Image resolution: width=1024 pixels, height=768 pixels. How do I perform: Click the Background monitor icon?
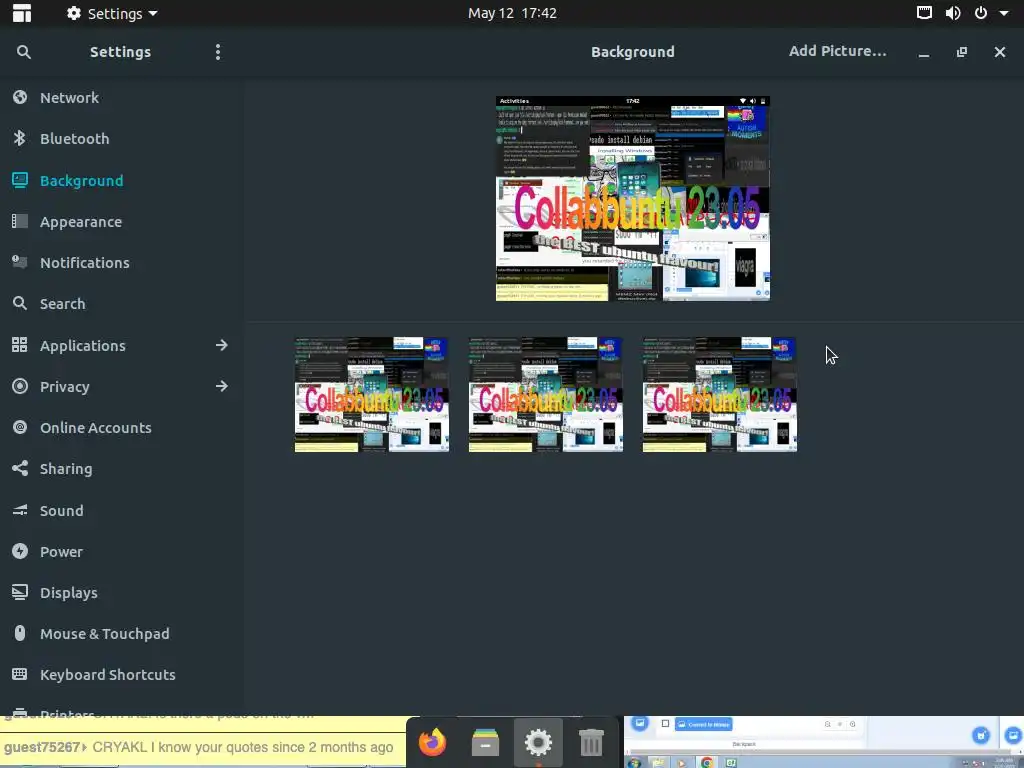(20, 180)
